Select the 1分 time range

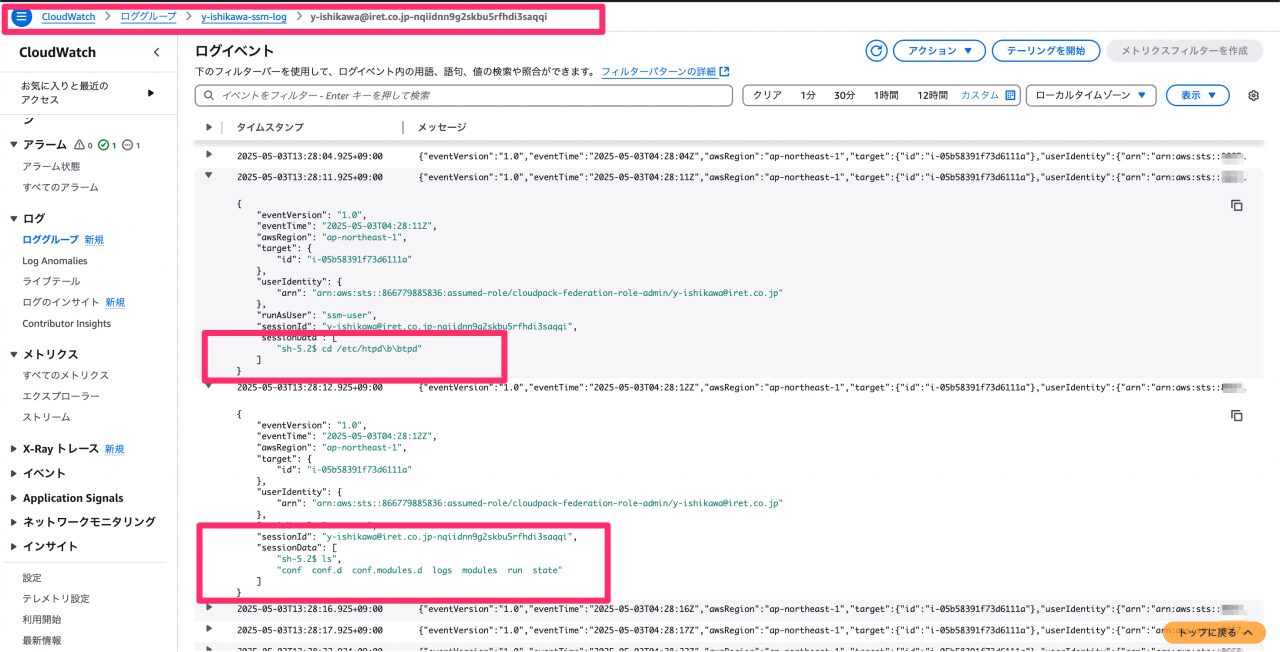click(808, 95)
